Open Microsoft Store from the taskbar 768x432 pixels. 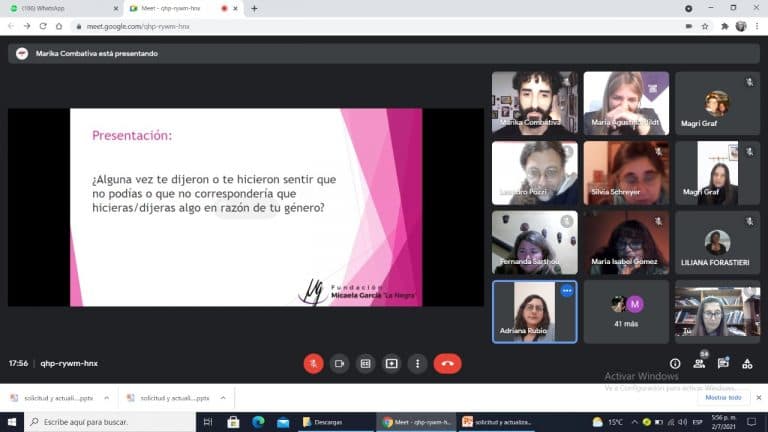pos(233,422)
